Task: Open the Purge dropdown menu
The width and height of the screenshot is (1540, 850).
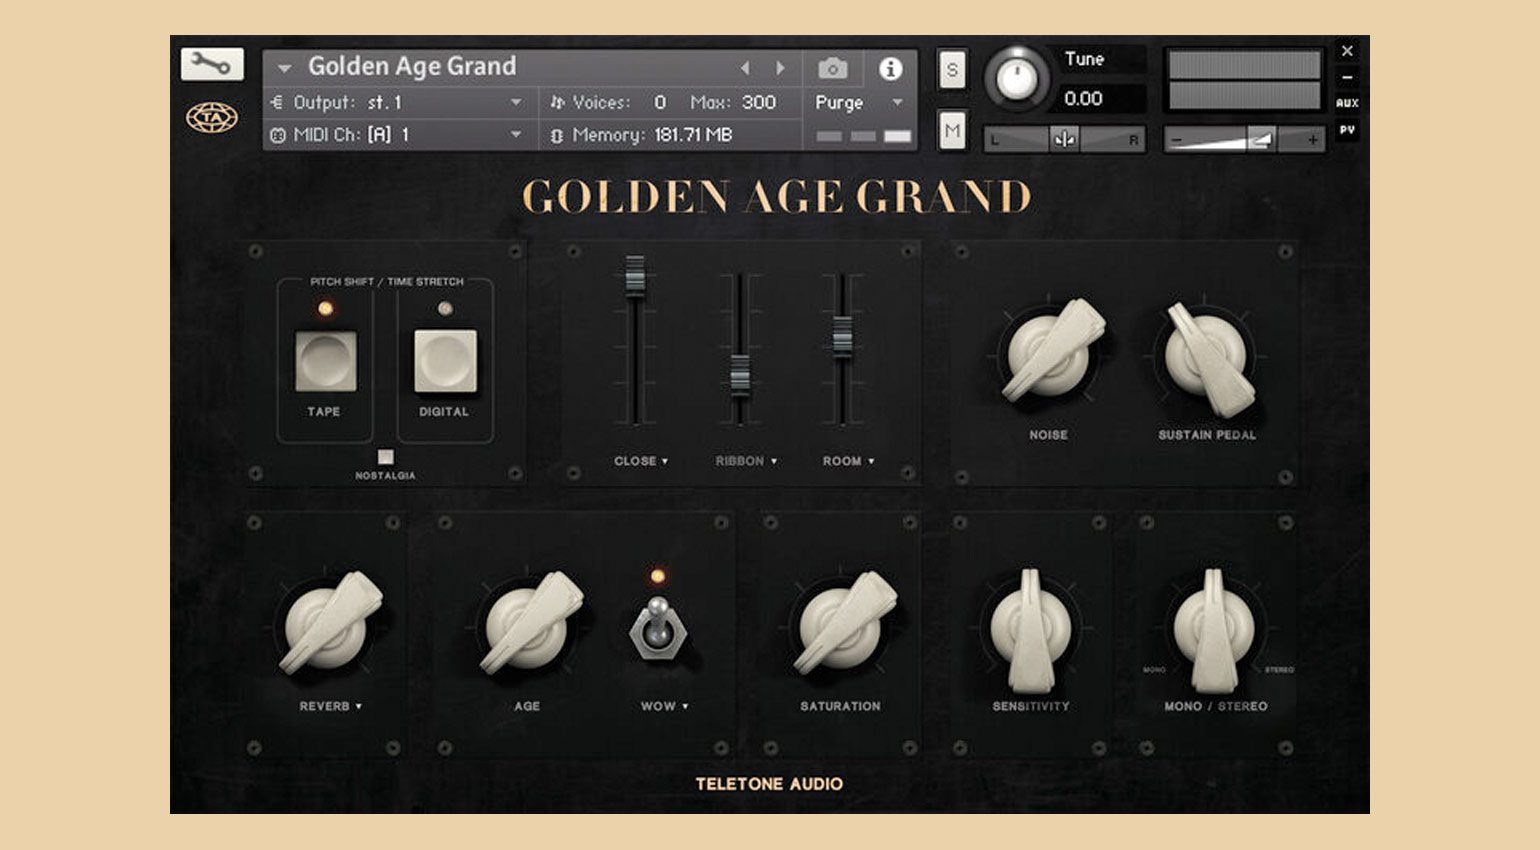Action: (859, 102)
